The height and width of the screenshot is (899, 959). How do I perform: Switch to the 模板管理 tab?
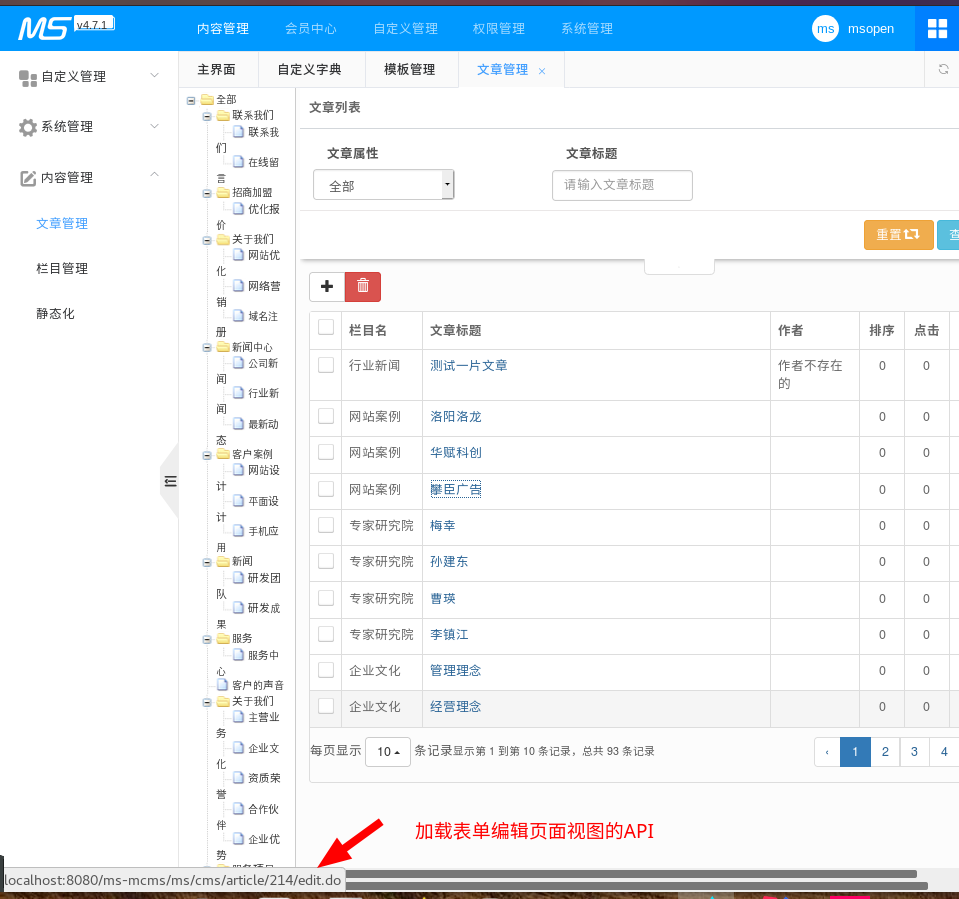410,70
